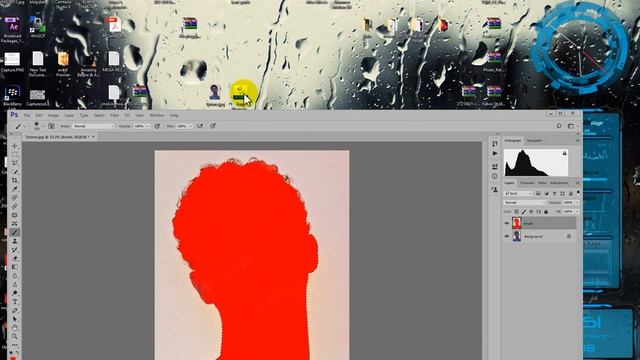This screenshot has height=360, width=640.
Task: Open the WinSCP shortcut on desktop
Action: 37,24
